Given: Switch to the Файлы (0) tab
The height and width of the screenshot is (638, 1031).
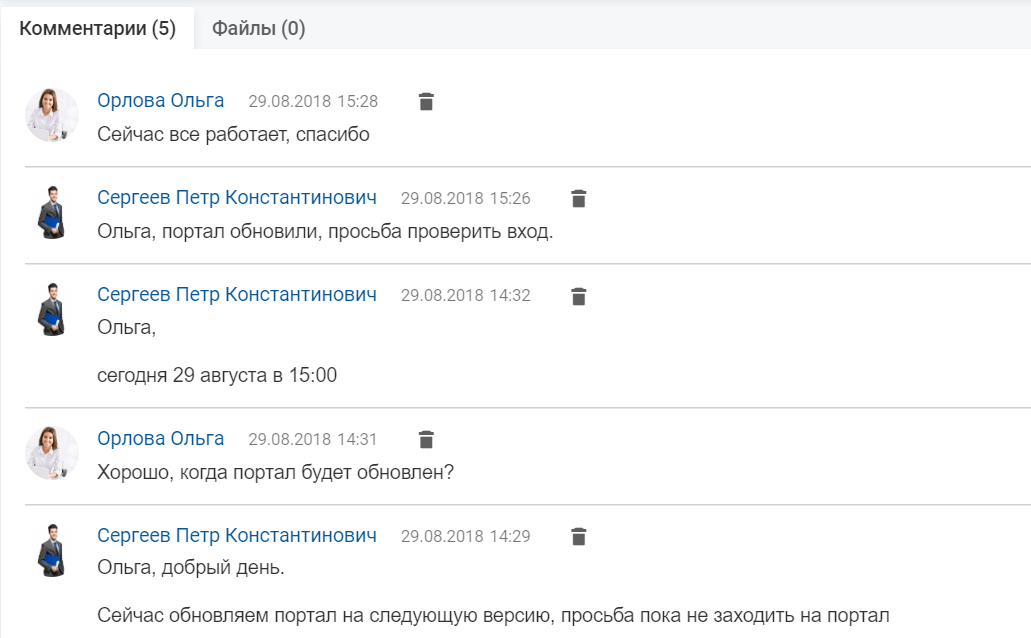Looking at the screenshot, I should tap(258, 28).
